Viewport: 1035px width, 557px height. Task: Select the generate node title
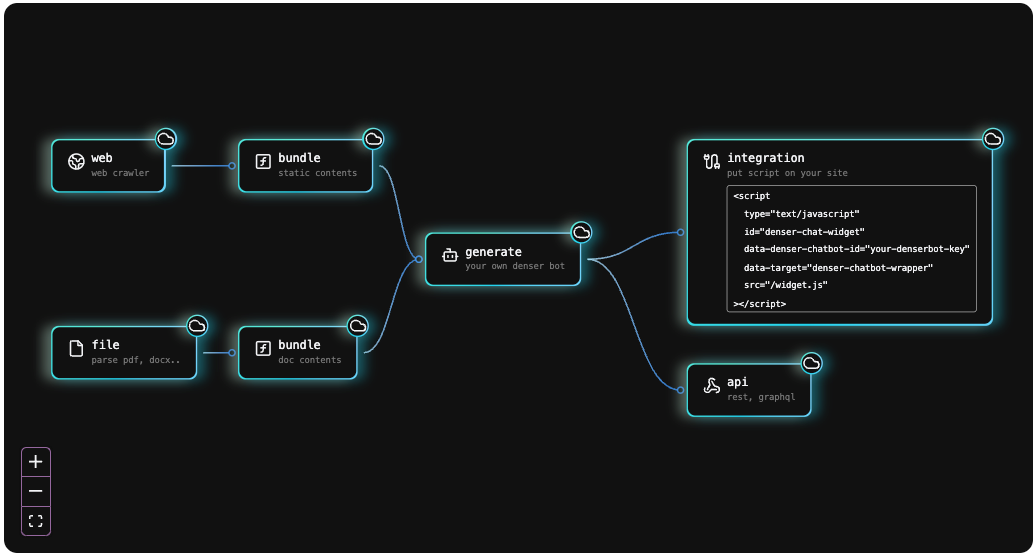493,252
